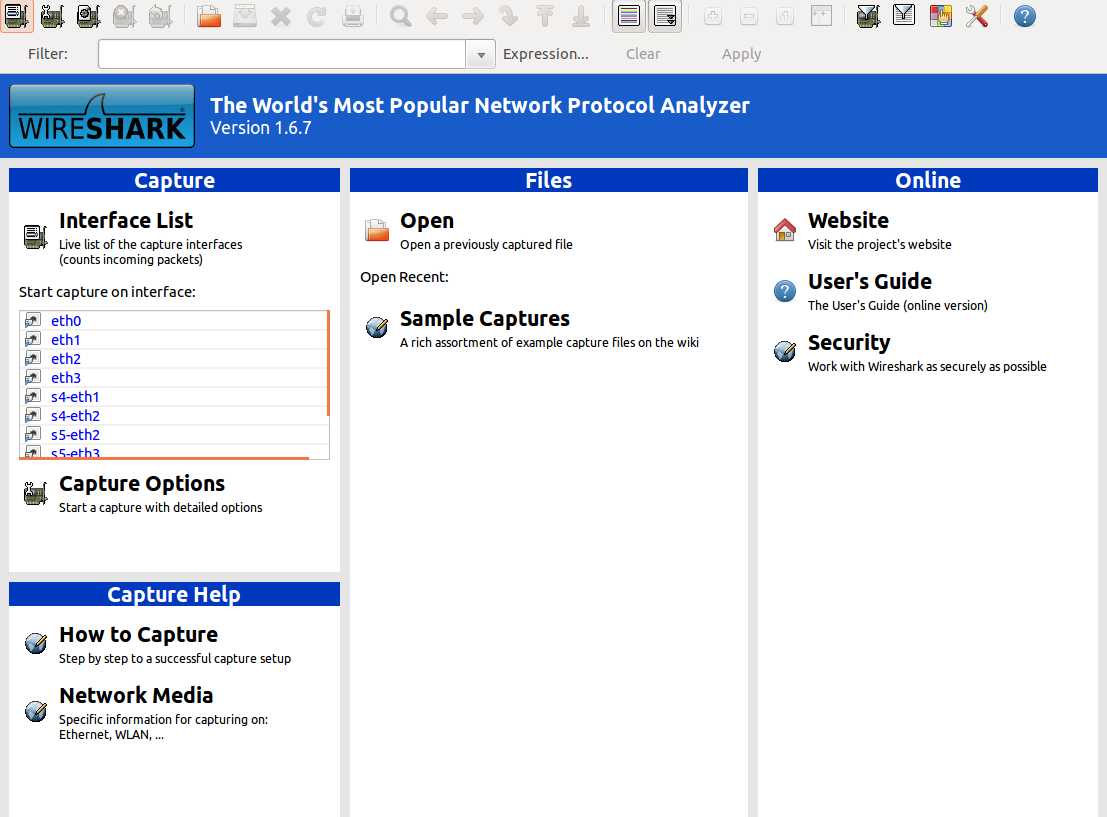Click the zoom out toolbar icon
This screenshot has width=1107, height=817.
[x=748, y=16]
